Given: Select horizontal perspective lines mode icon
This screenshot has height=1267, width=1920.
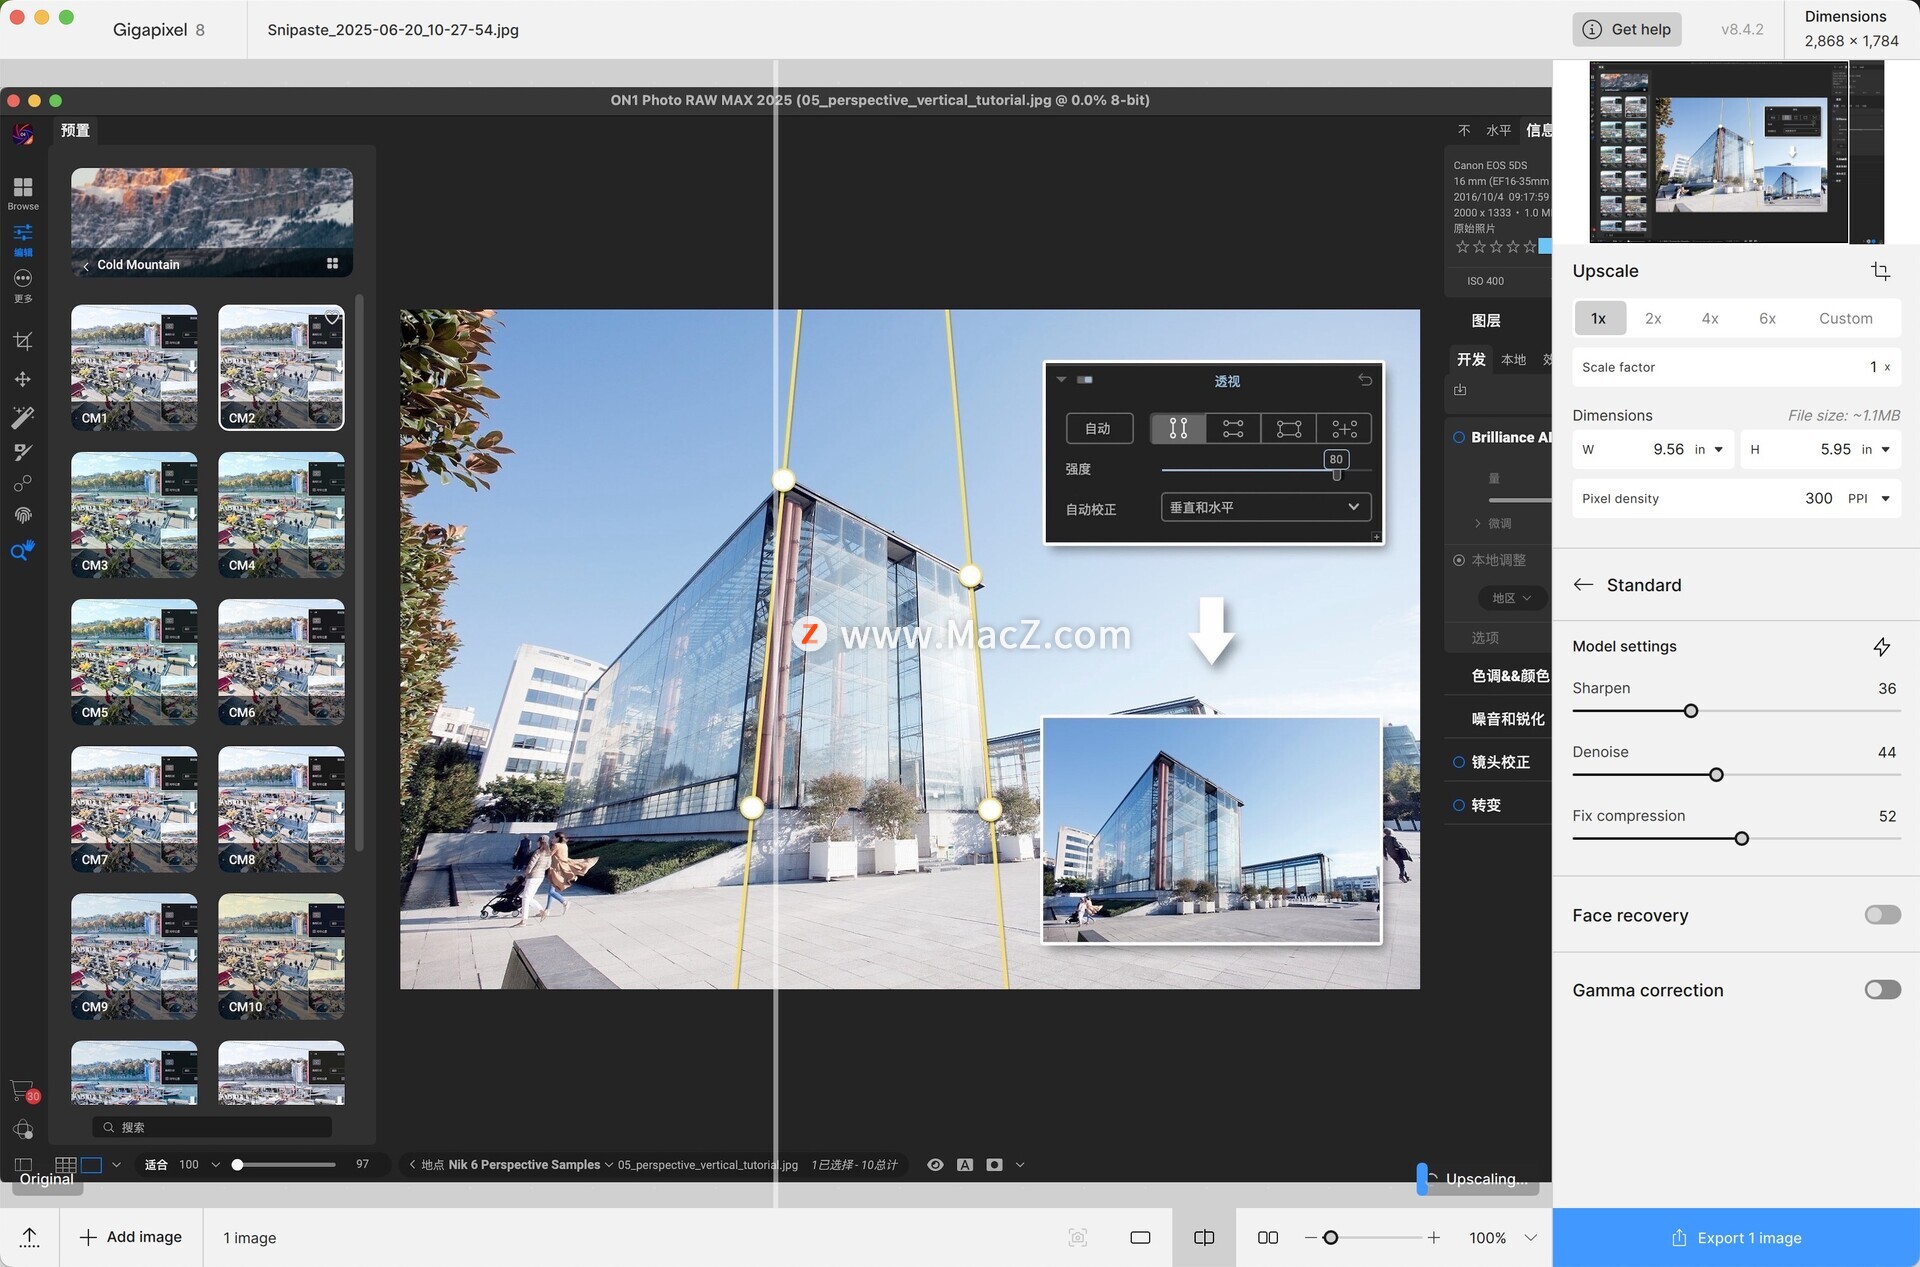Looking at the screenshot, I should [1233, 429].
